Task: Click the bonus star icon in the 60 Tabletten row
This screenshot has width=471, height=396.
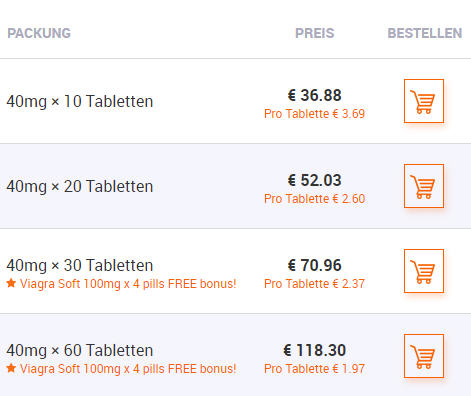Action: coord(11,368)
